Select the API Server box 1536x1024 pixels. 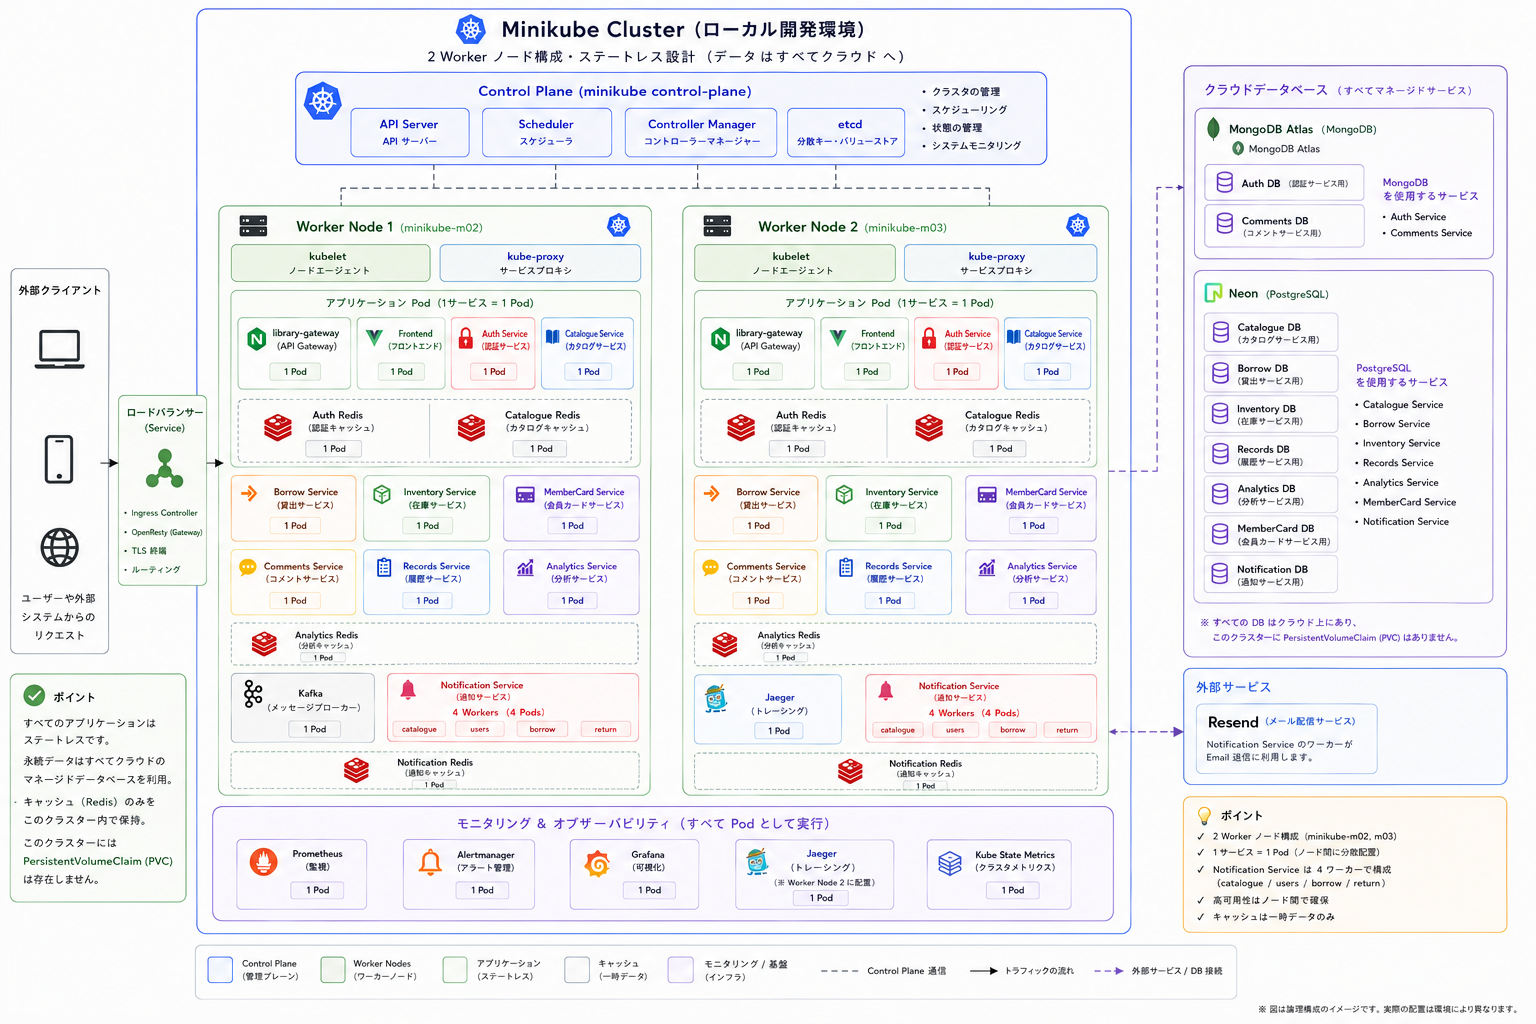point(410,132)
